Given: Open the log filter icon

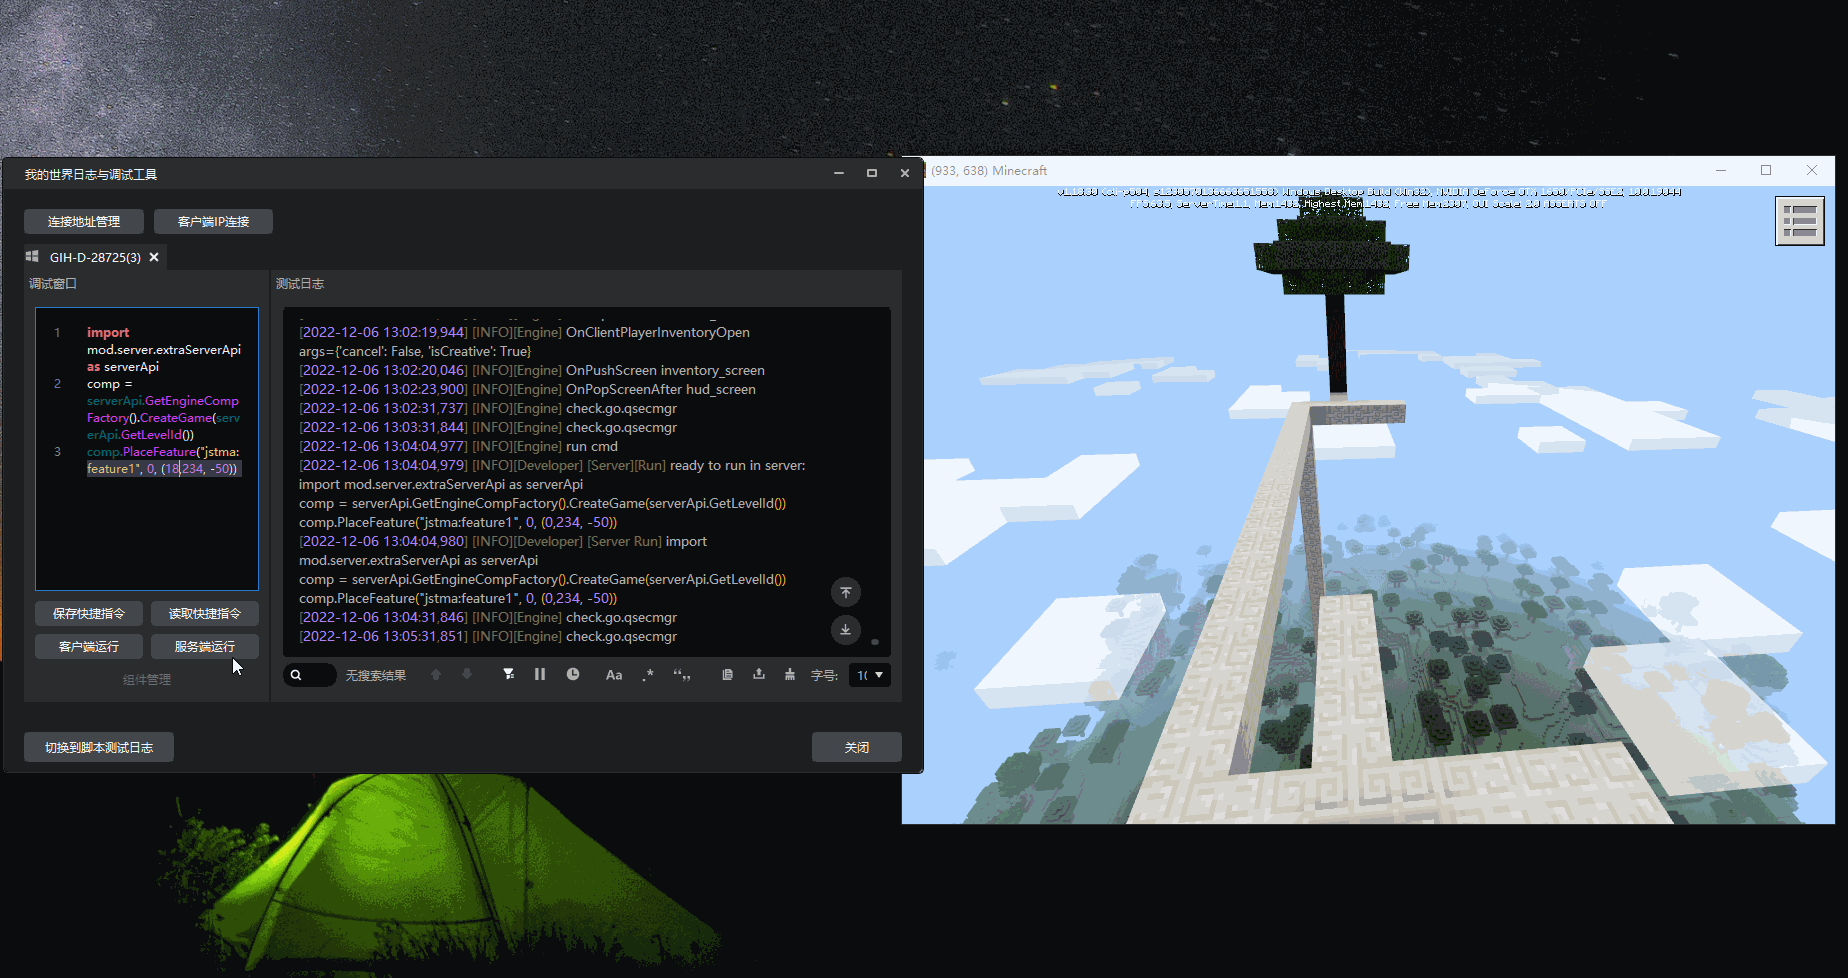Looking at the screenshot, I should pyautogui.click(x=508, y=675).
